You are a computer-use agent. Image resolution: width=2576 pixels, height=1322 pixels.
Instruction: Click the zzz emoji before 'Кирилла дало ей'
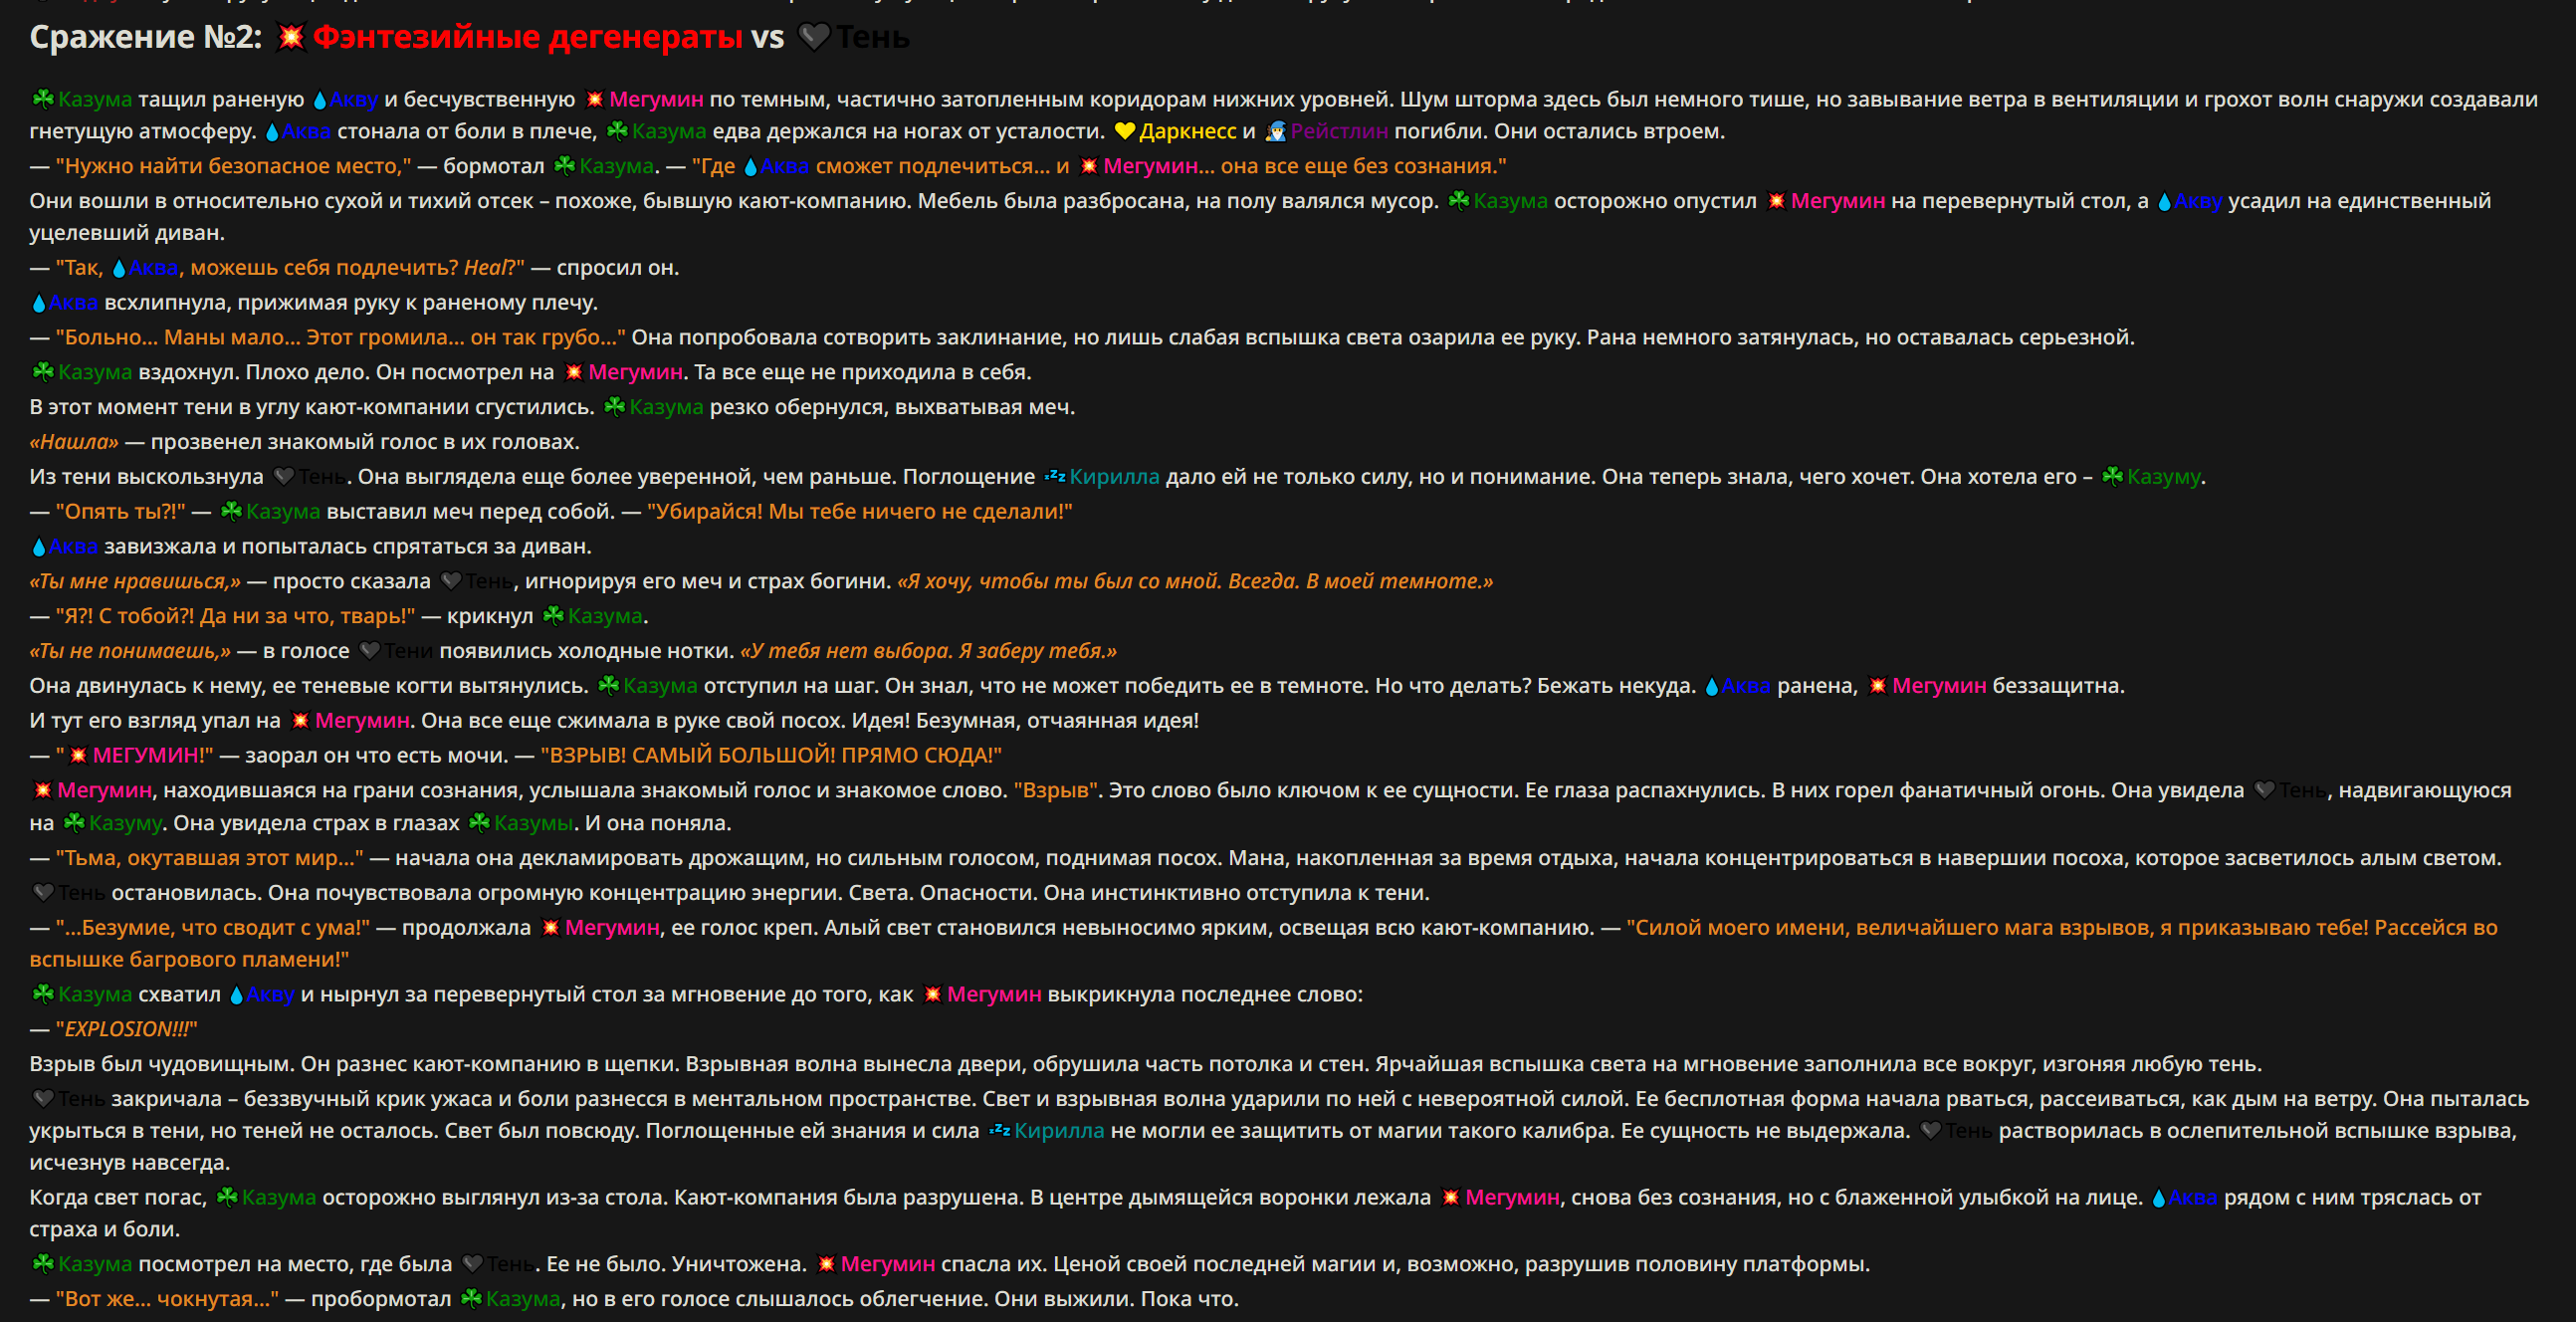pyautogui.click(x=1054, y=477)
